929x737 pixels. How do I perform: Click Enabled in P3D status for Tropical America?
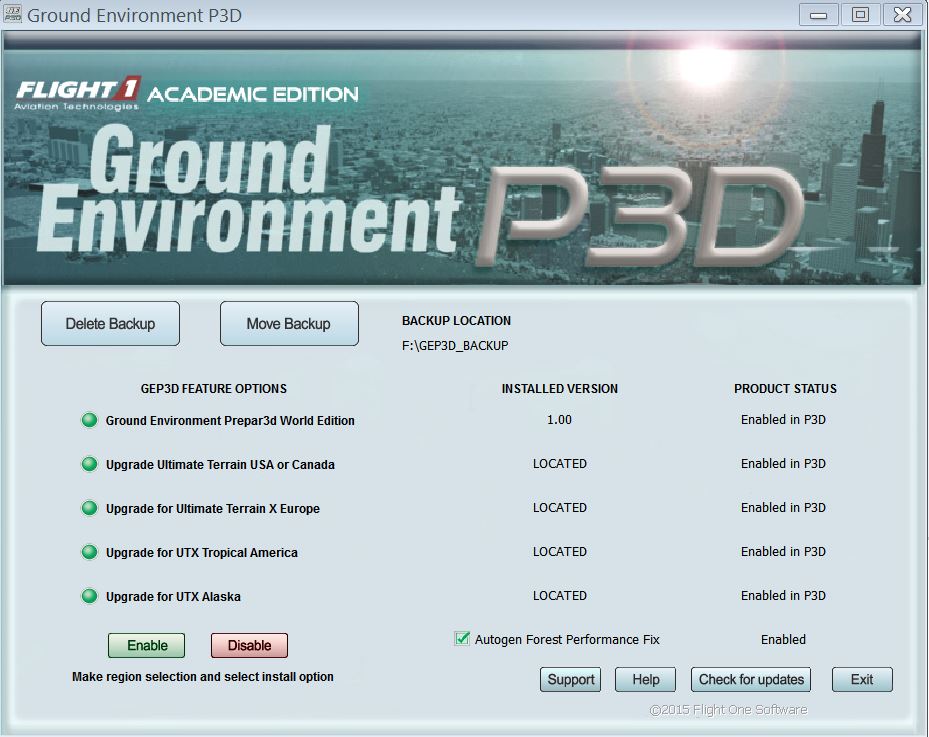click(783, 552)
